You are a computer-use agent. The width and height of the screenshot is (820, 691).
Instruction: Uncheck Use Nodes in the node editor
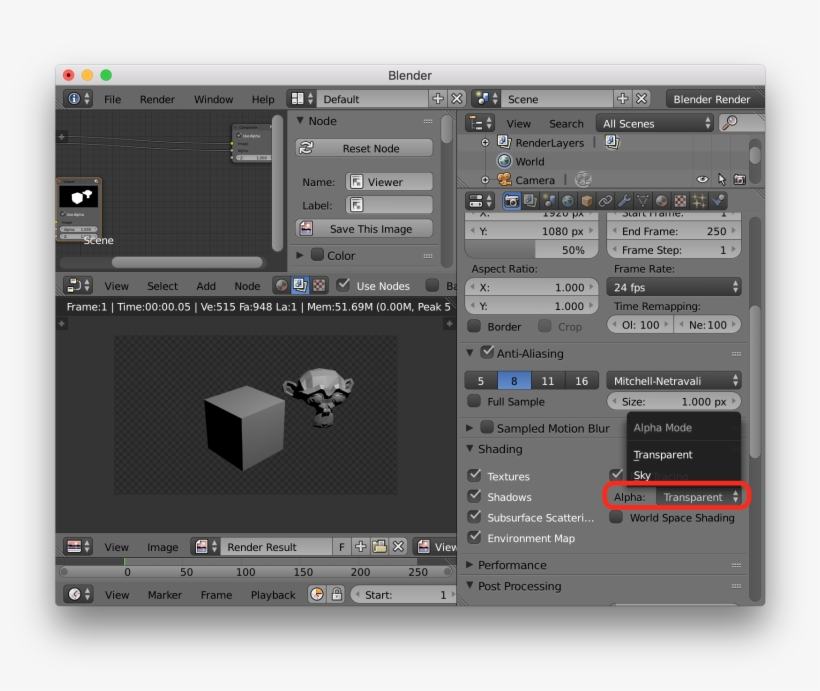coord(343,285)
